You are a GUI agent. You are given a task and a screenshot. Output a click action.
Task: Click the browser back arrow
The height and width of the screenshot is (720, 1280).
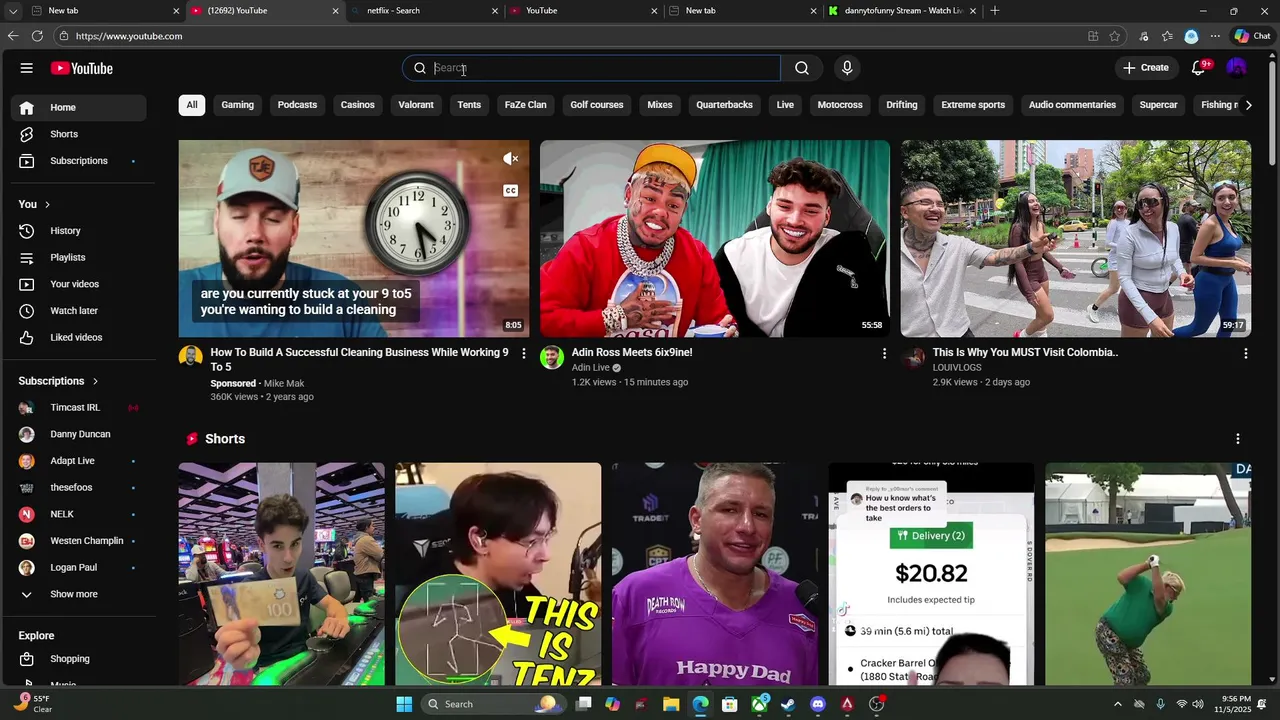[13, 36]
